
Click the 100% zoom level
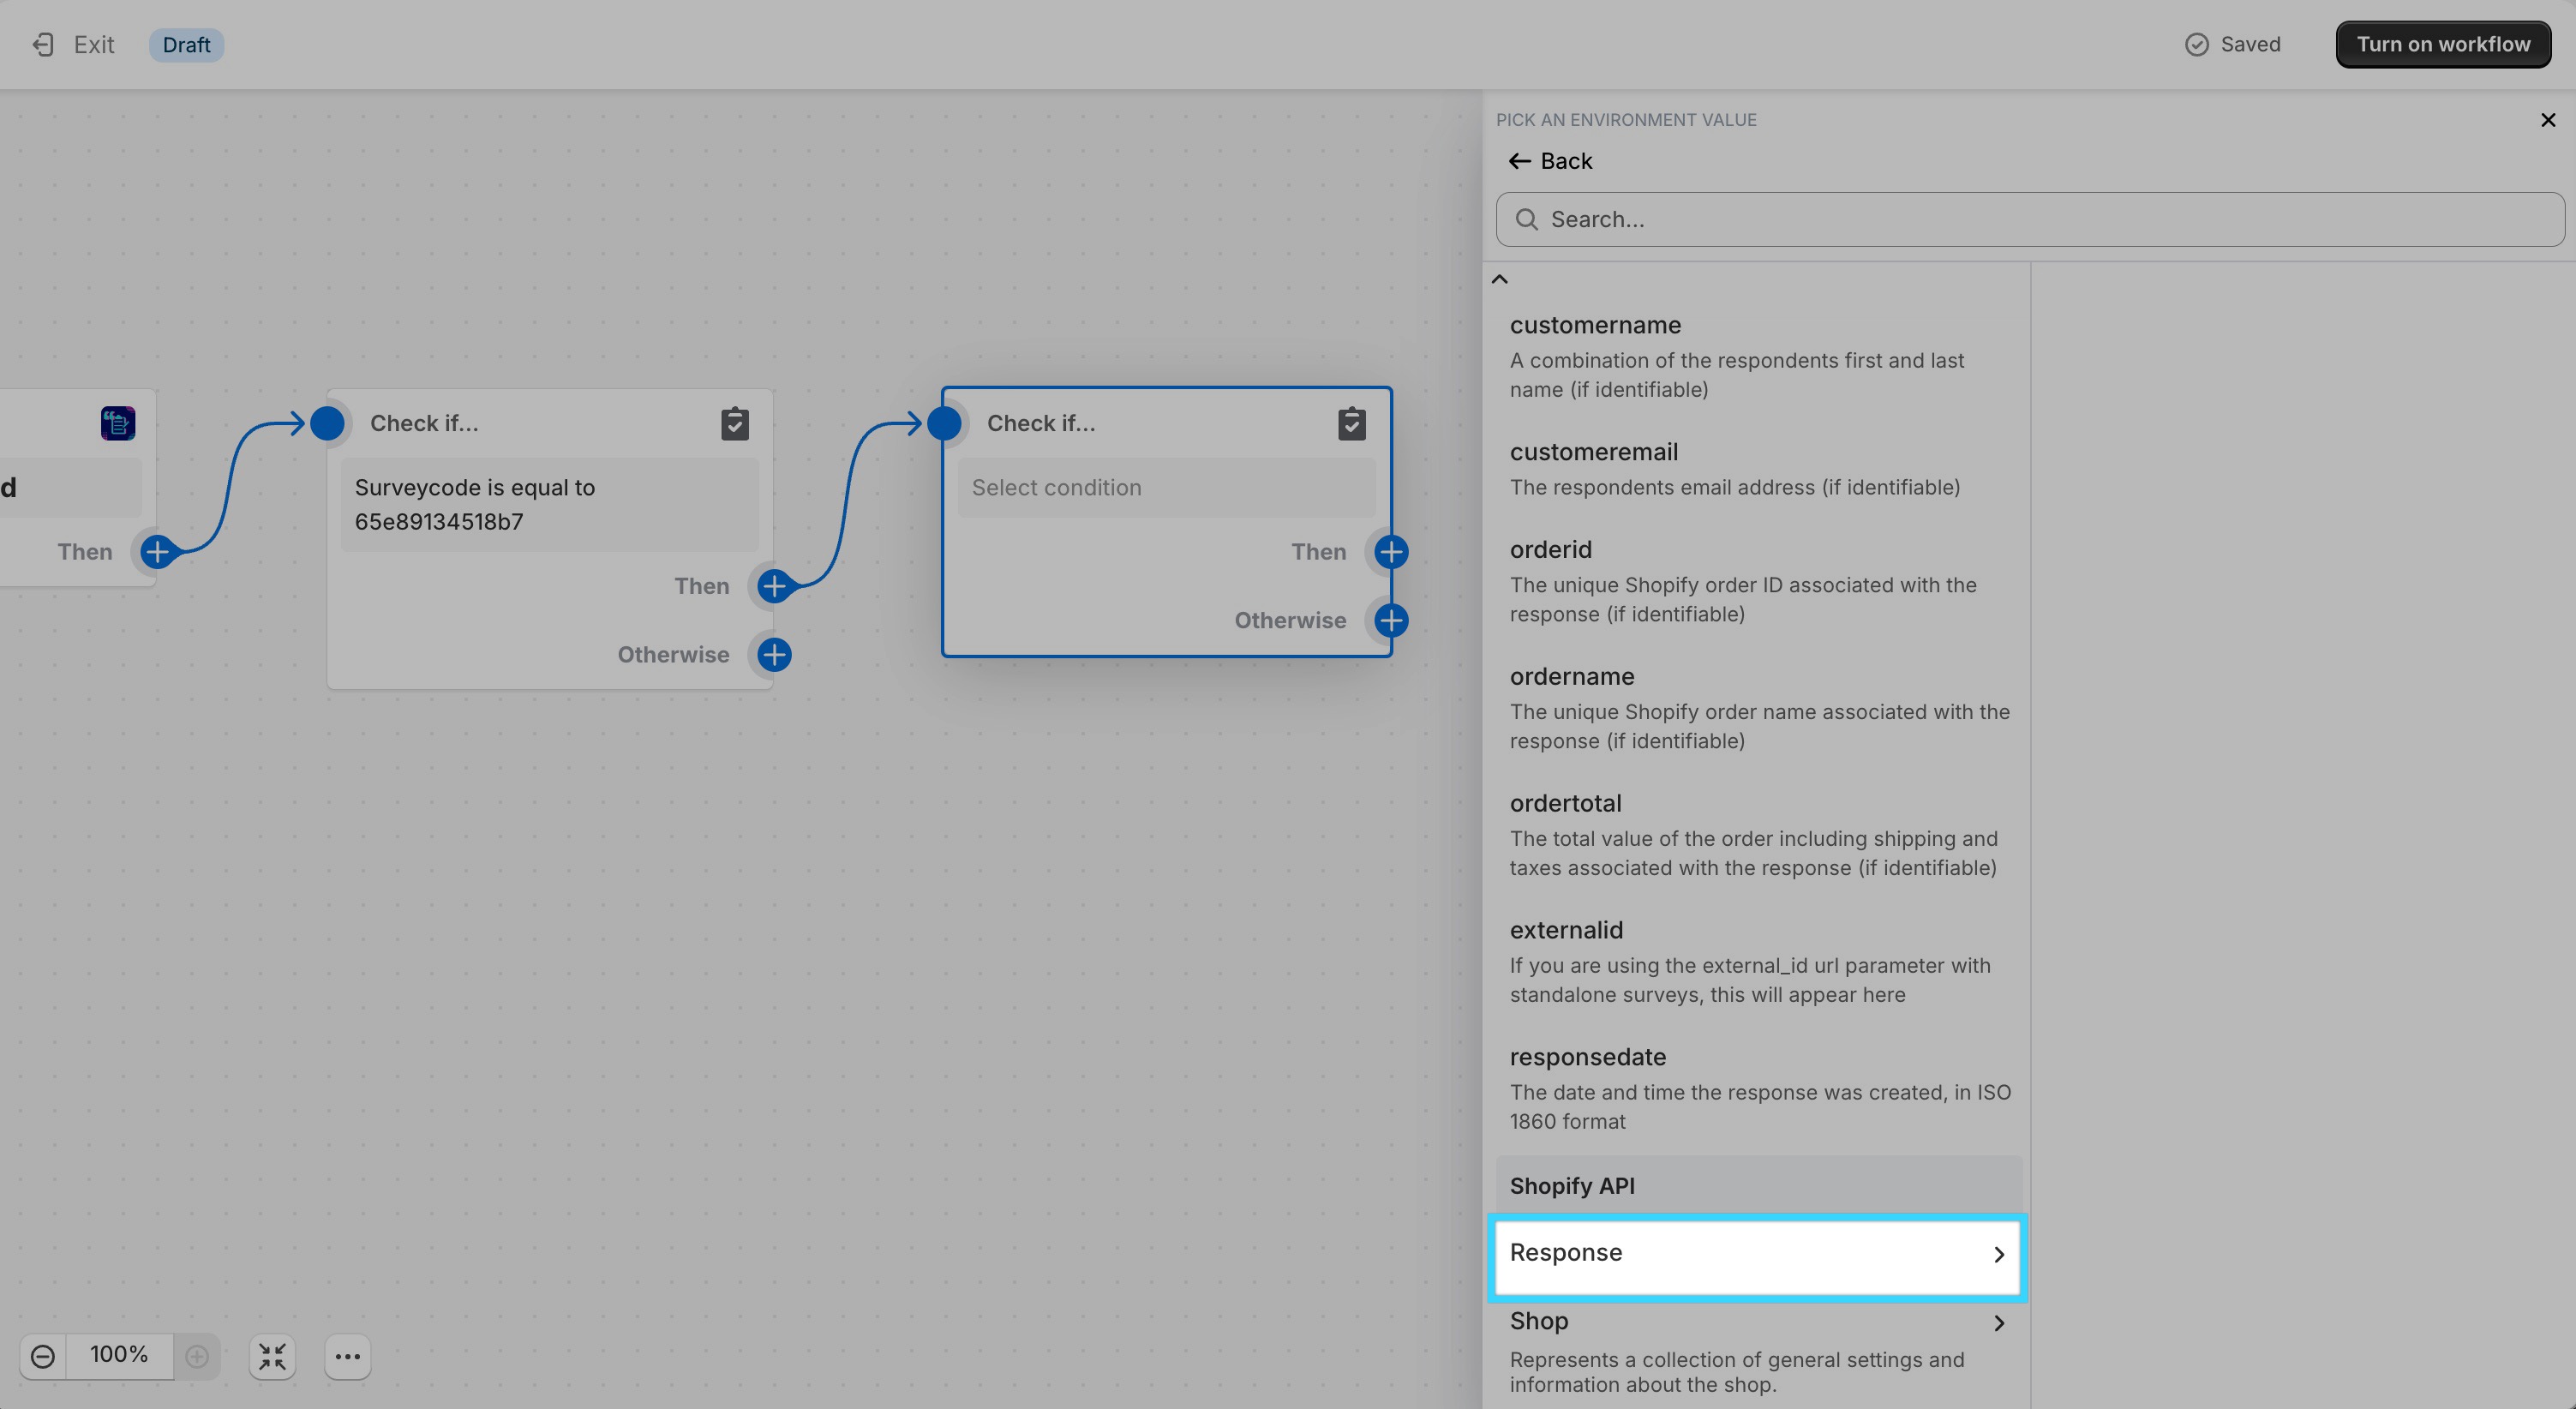tap(119, 1355)
